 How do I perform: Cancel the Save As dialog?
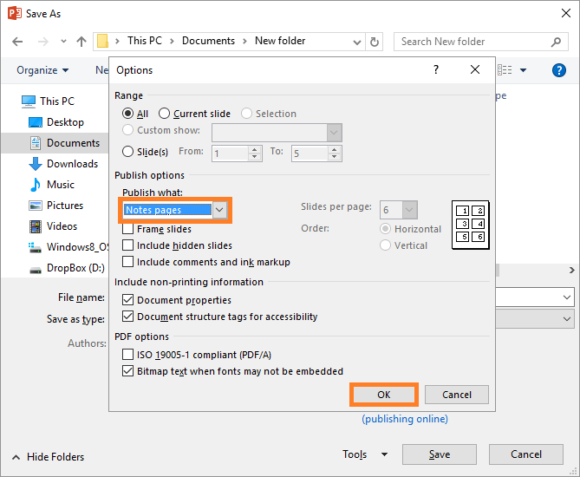526,454
